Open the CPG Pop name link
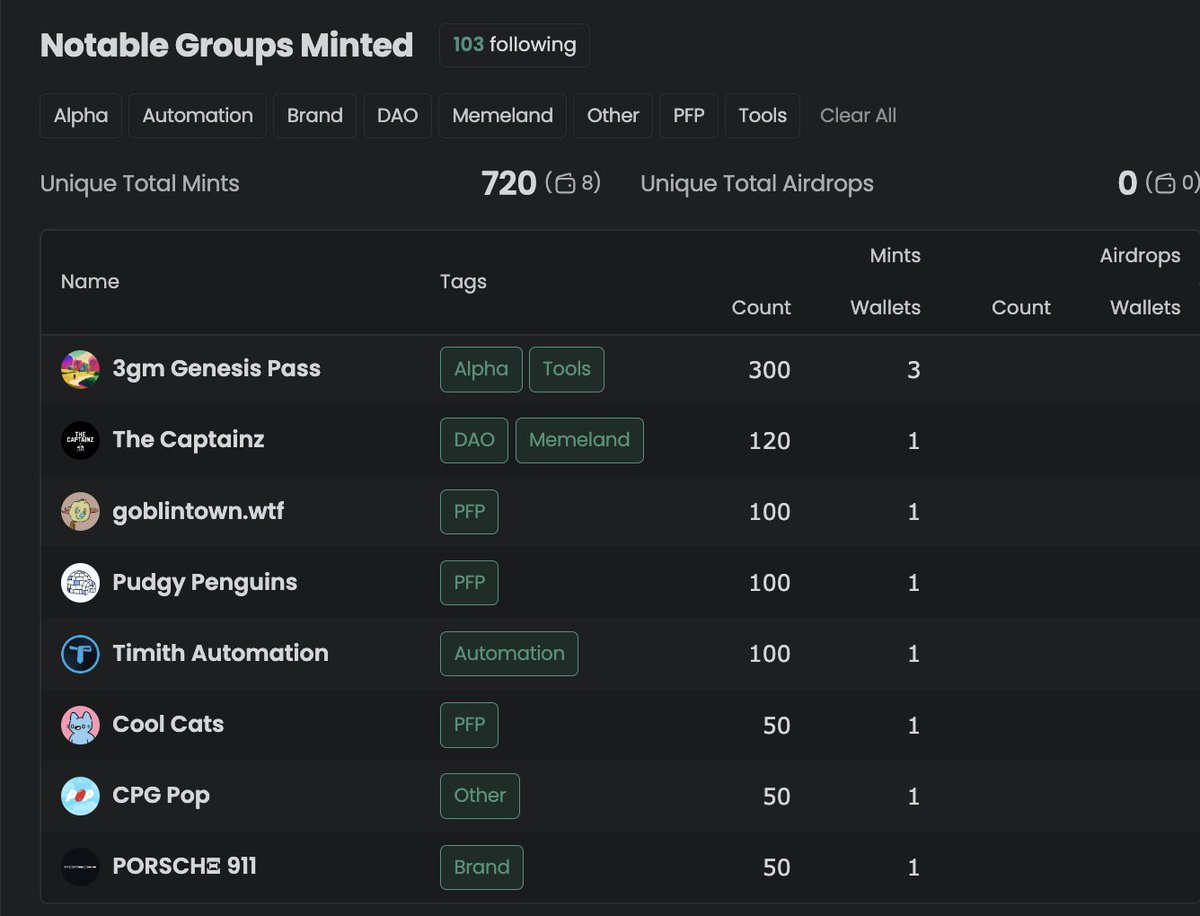 click(x=161, y=795)
